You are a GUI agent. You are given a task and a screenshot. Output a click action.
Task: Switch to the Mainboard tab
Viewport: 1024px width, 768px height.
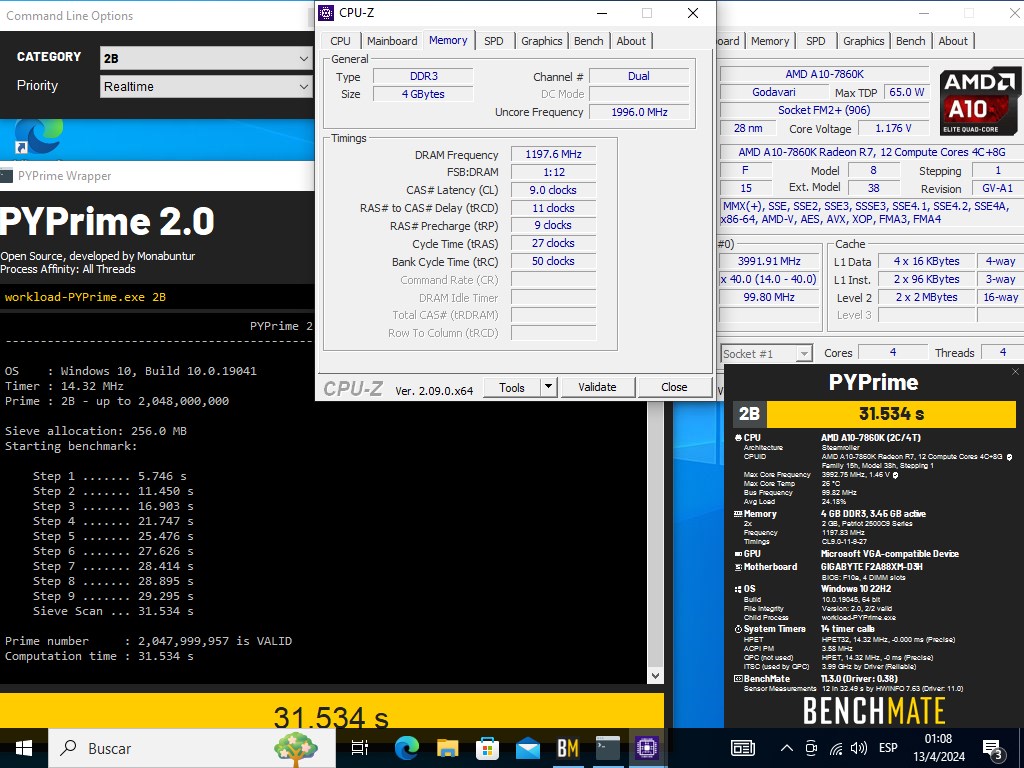[392, 40]
